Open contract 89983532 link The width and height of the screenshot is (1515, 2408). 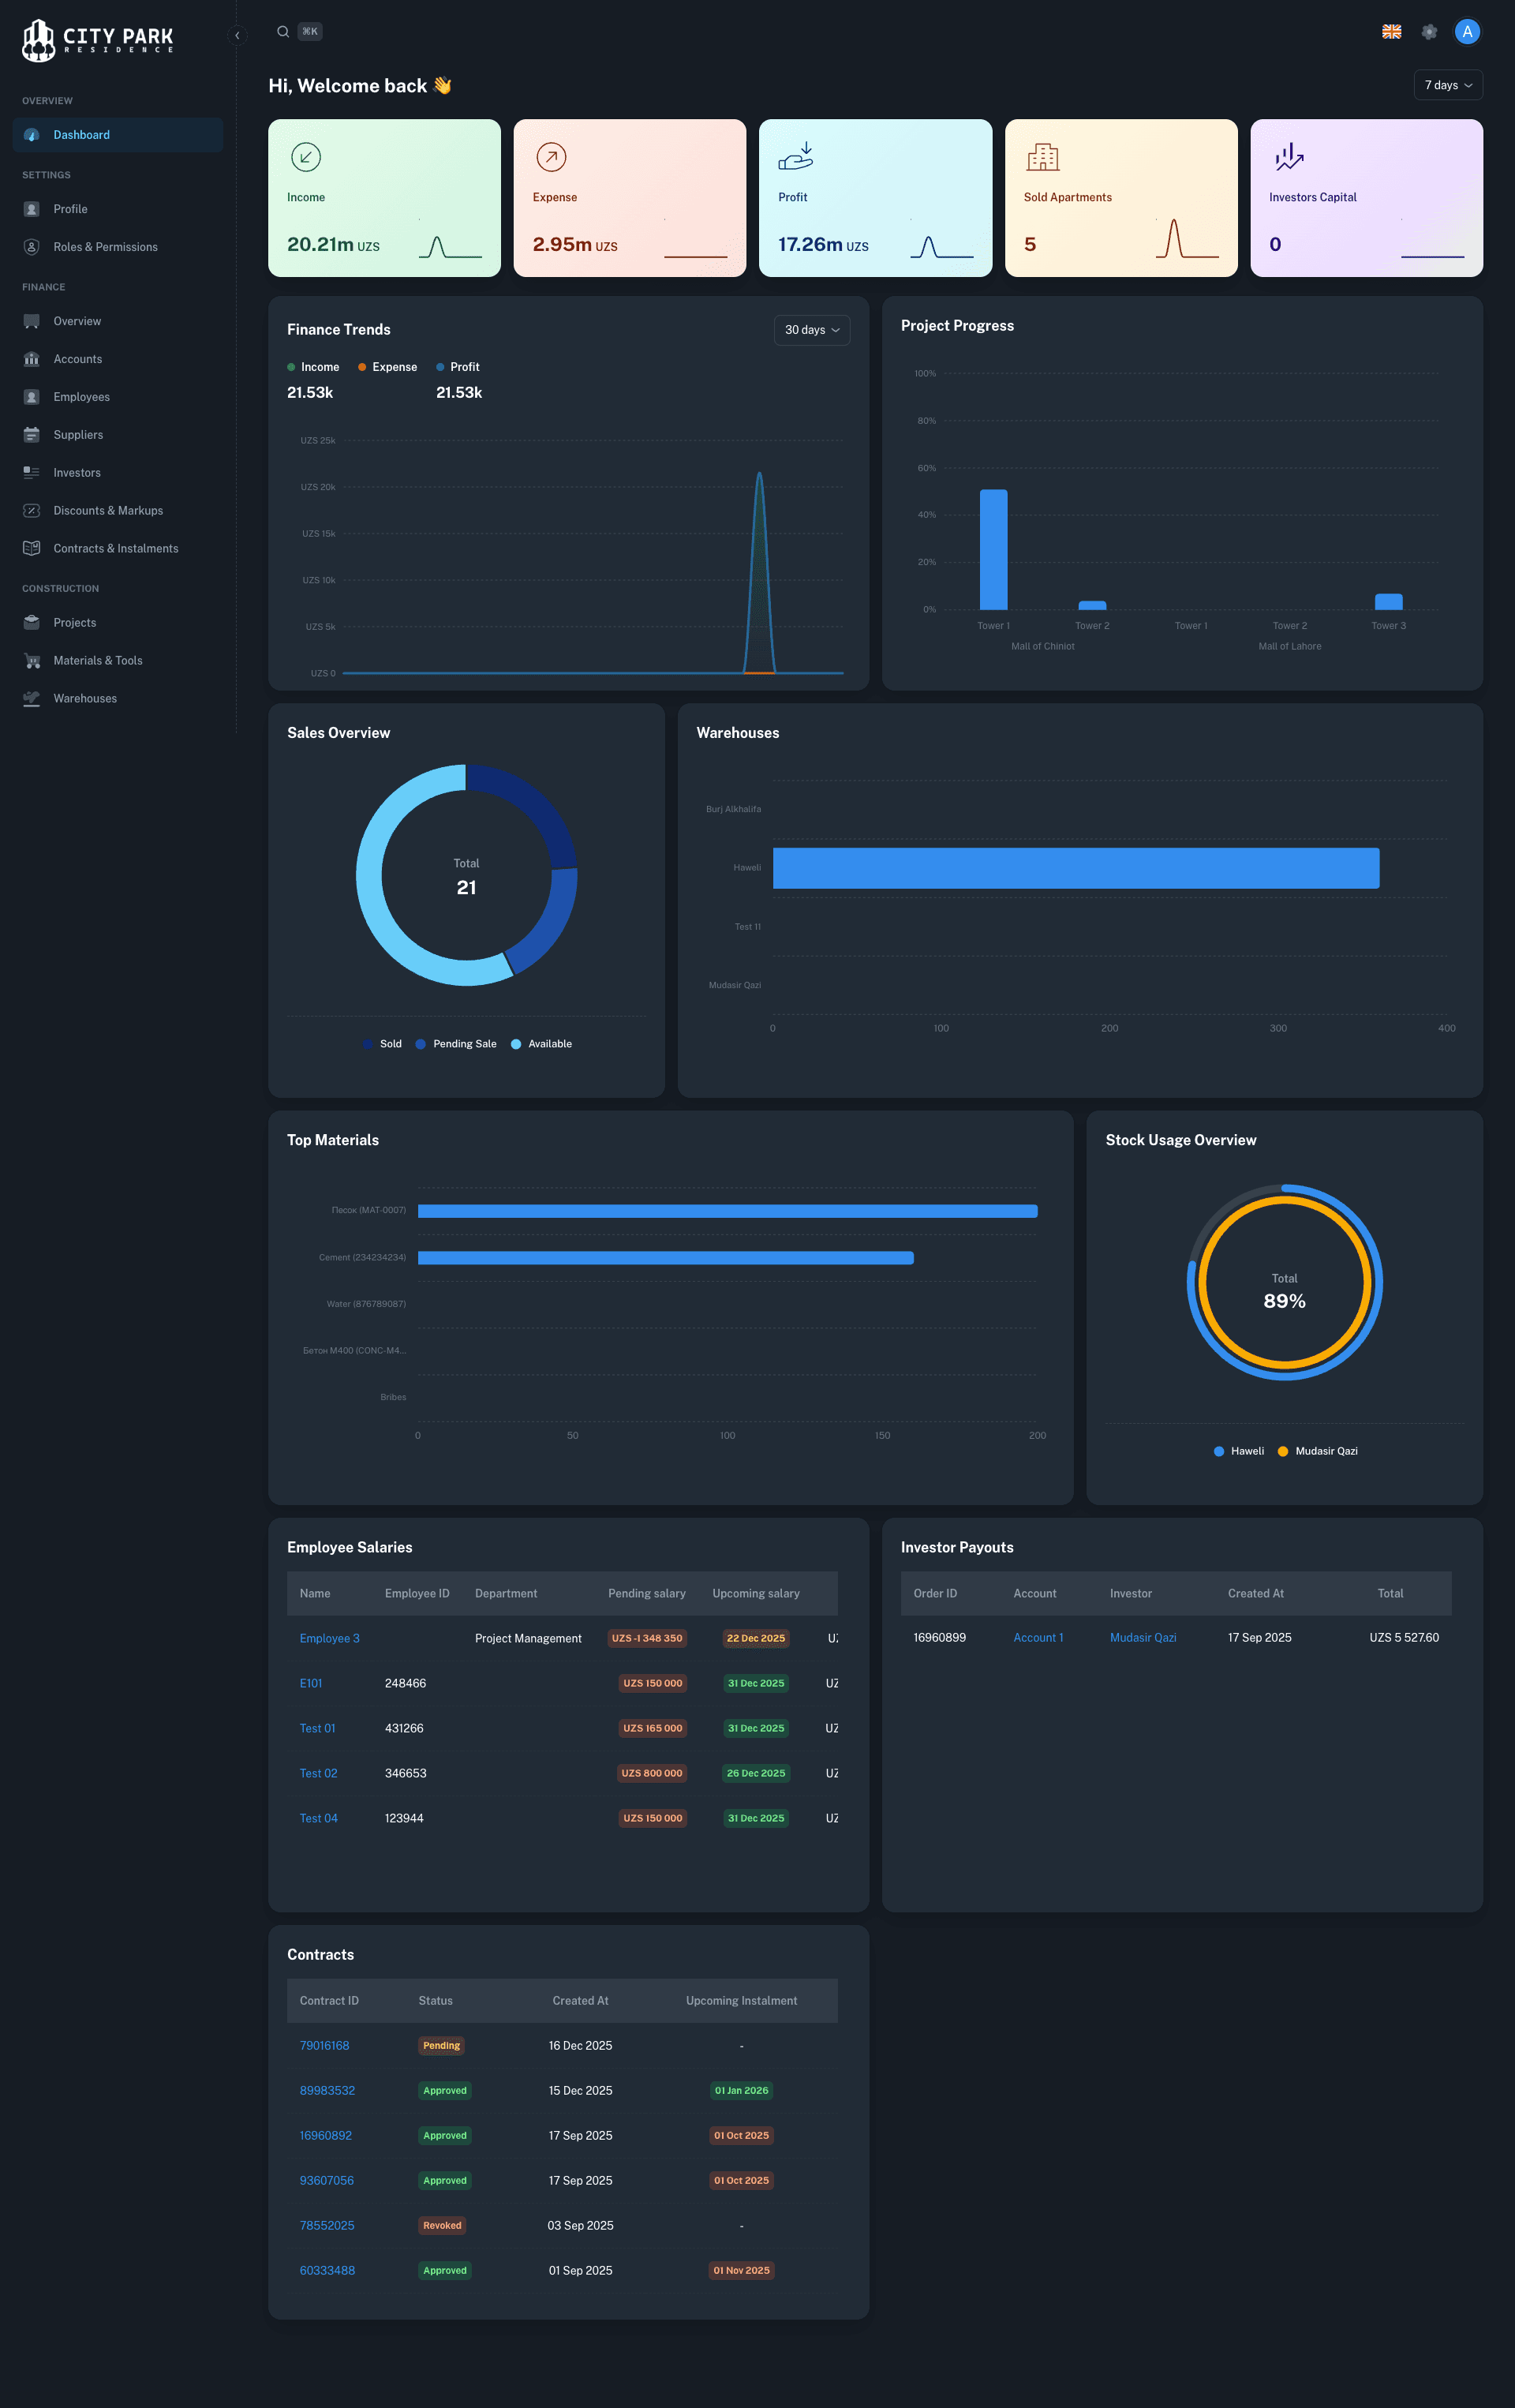point(327,2090)
